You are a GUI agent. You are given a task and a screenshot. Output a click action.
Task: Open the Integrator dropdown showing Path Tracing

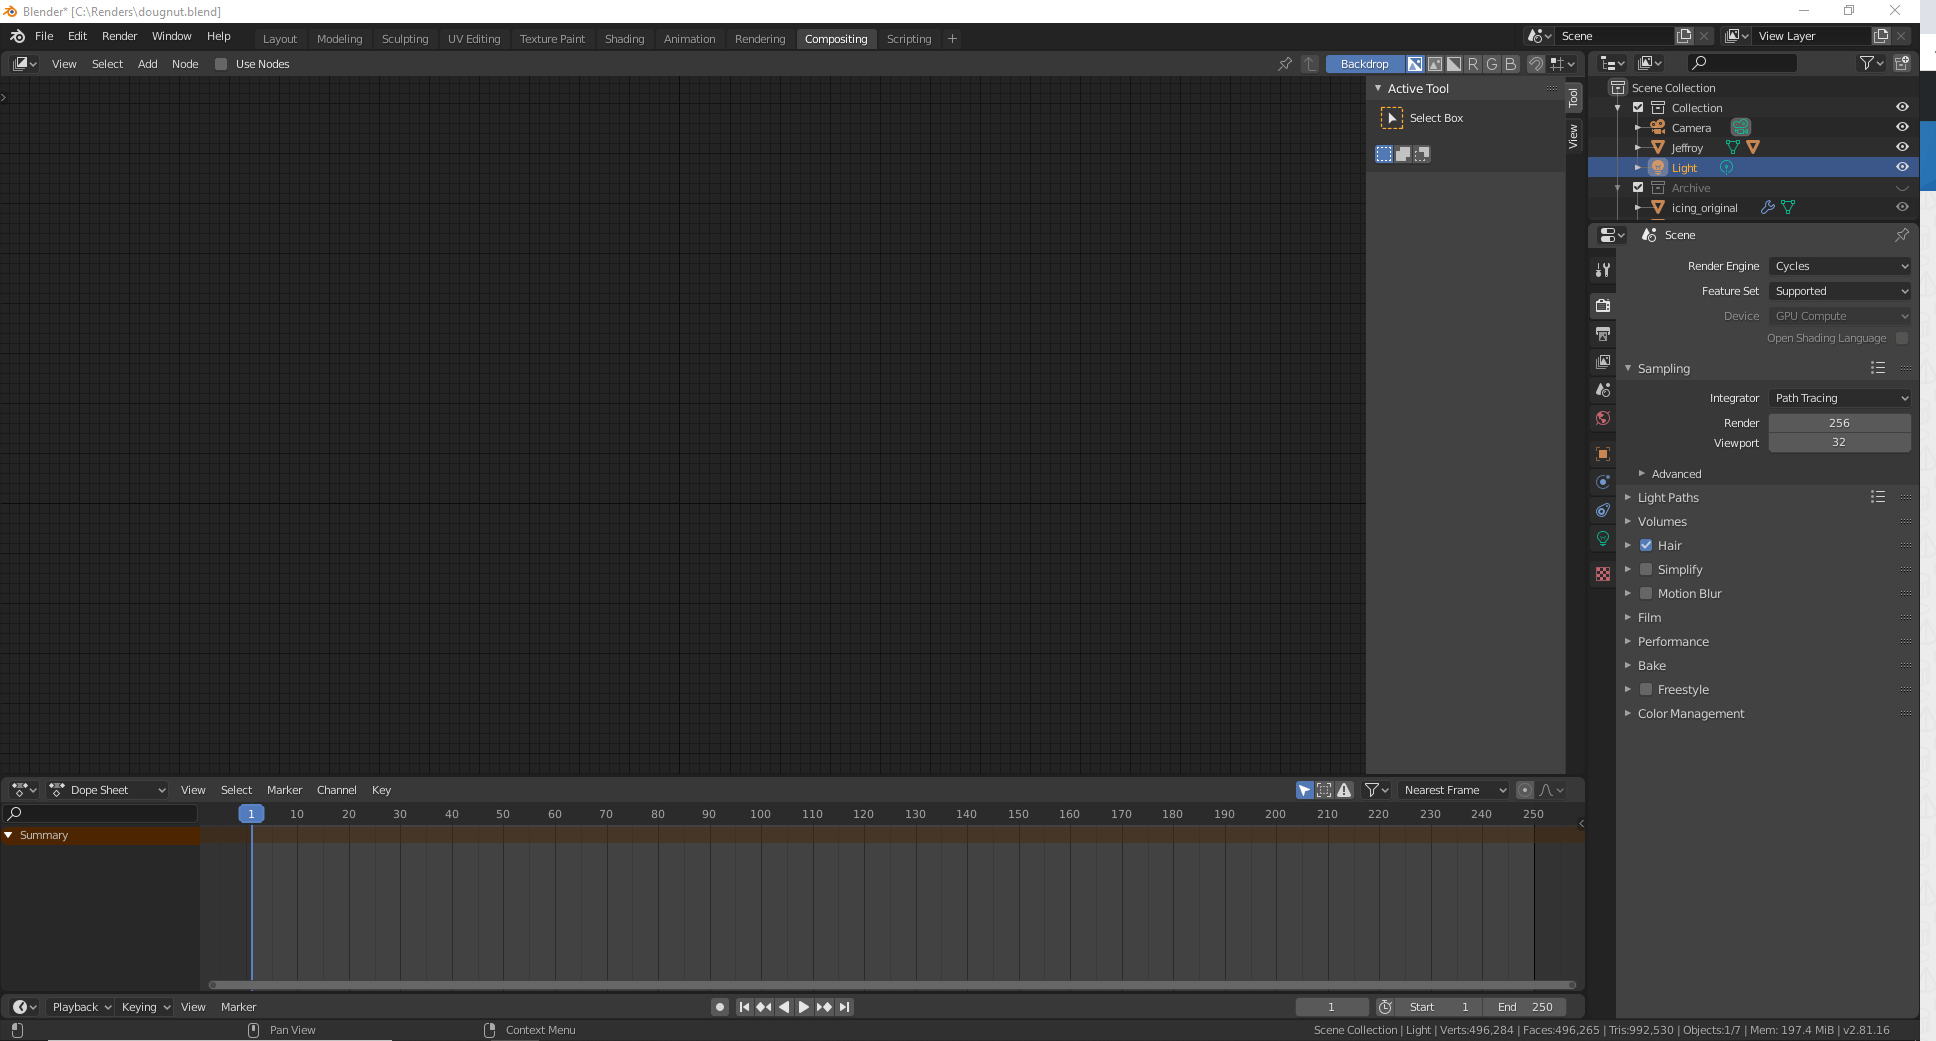pos(1839,397)
